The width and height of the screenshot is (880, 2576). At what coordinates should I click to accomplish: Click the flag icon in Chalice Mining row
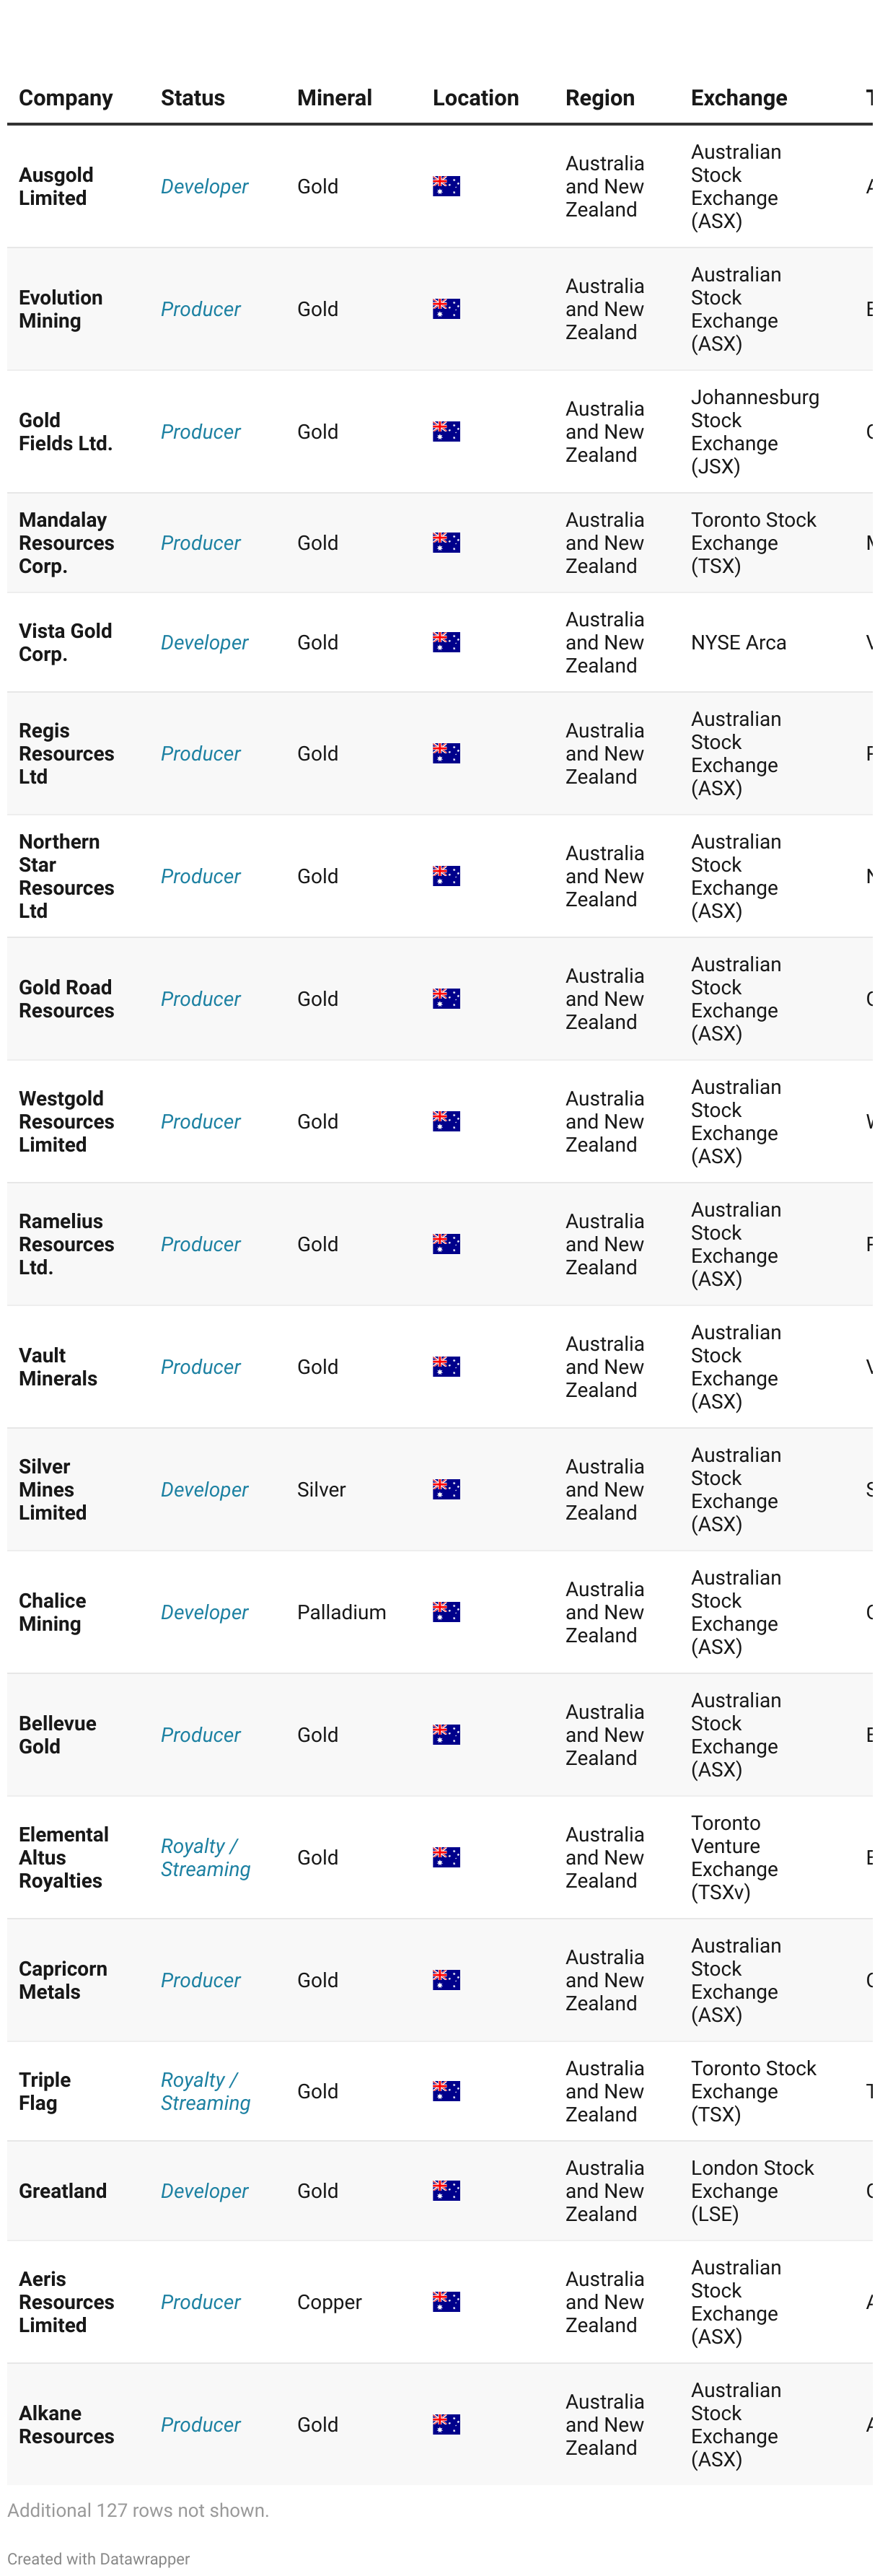coord(446,1612)
